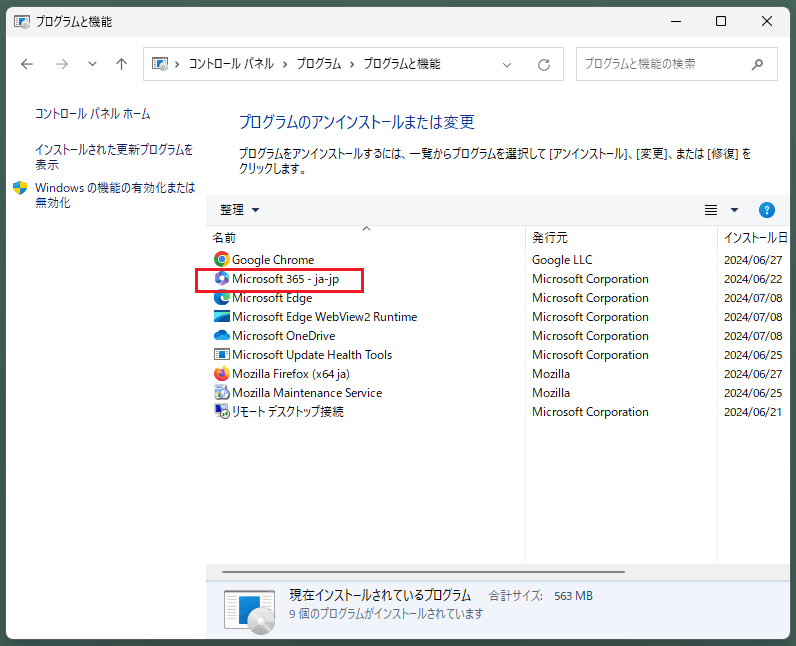Select Google Chrome in the program list

[x=273, y=260]
